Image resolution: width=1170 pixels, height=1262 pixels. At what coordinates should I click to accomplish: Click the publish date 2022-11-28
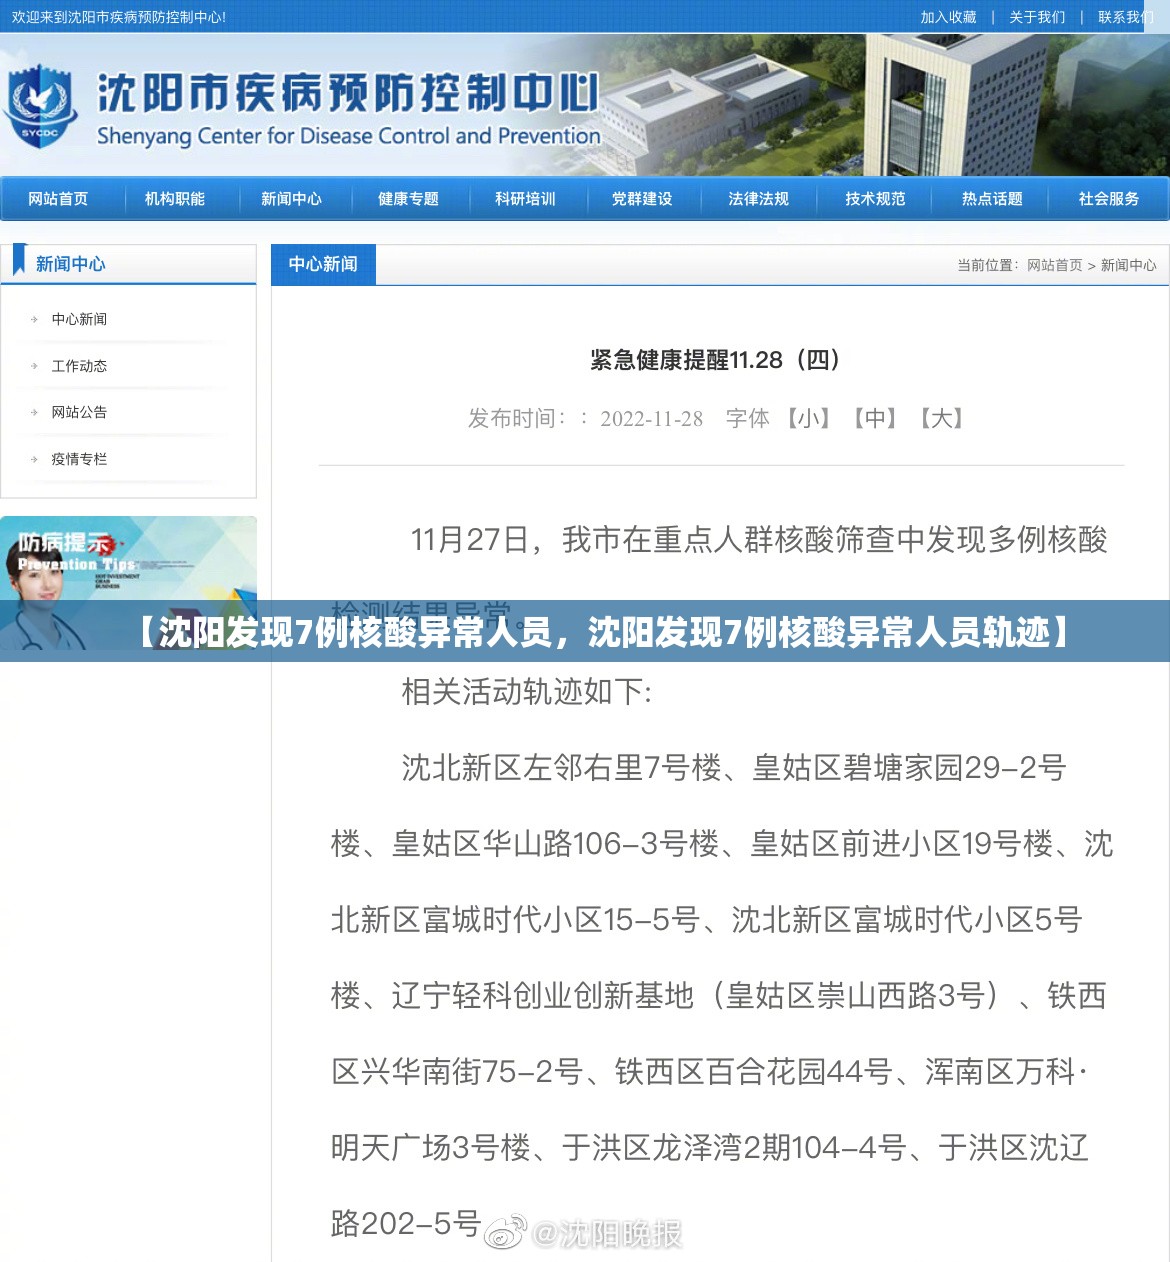[651, 419]
